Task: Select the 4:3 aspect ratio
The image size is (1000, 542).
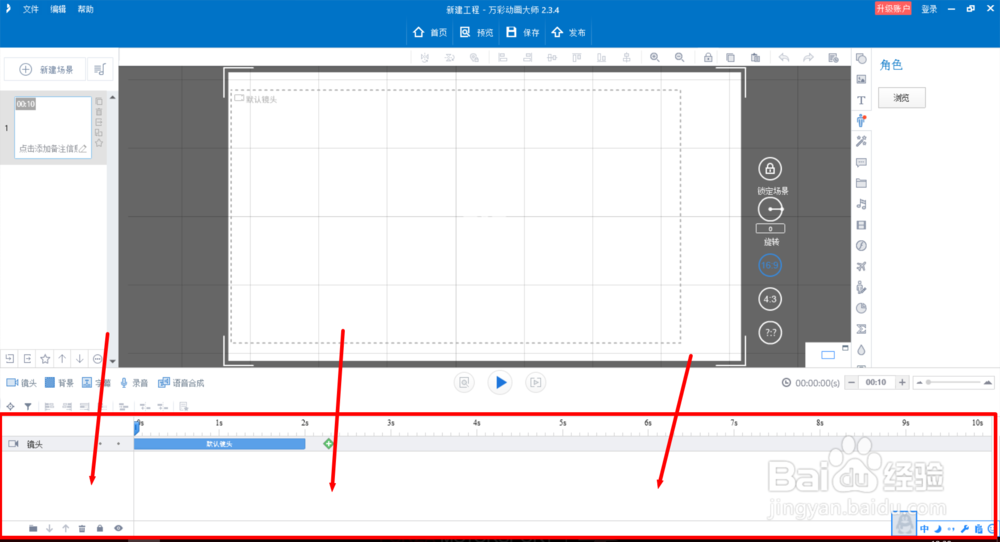Action: (x=770, y=299)
